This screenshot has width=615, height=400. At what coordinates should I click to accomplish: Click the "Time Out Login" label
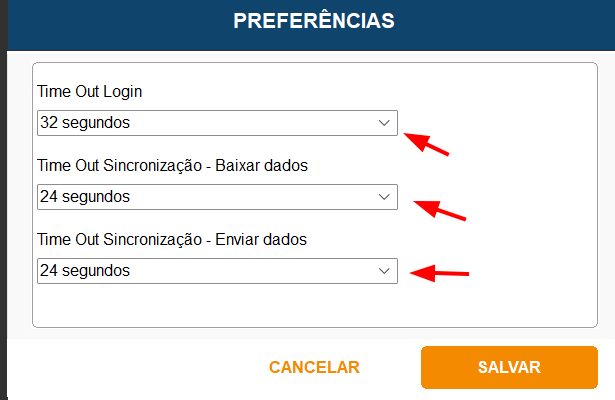coord(90,92)
